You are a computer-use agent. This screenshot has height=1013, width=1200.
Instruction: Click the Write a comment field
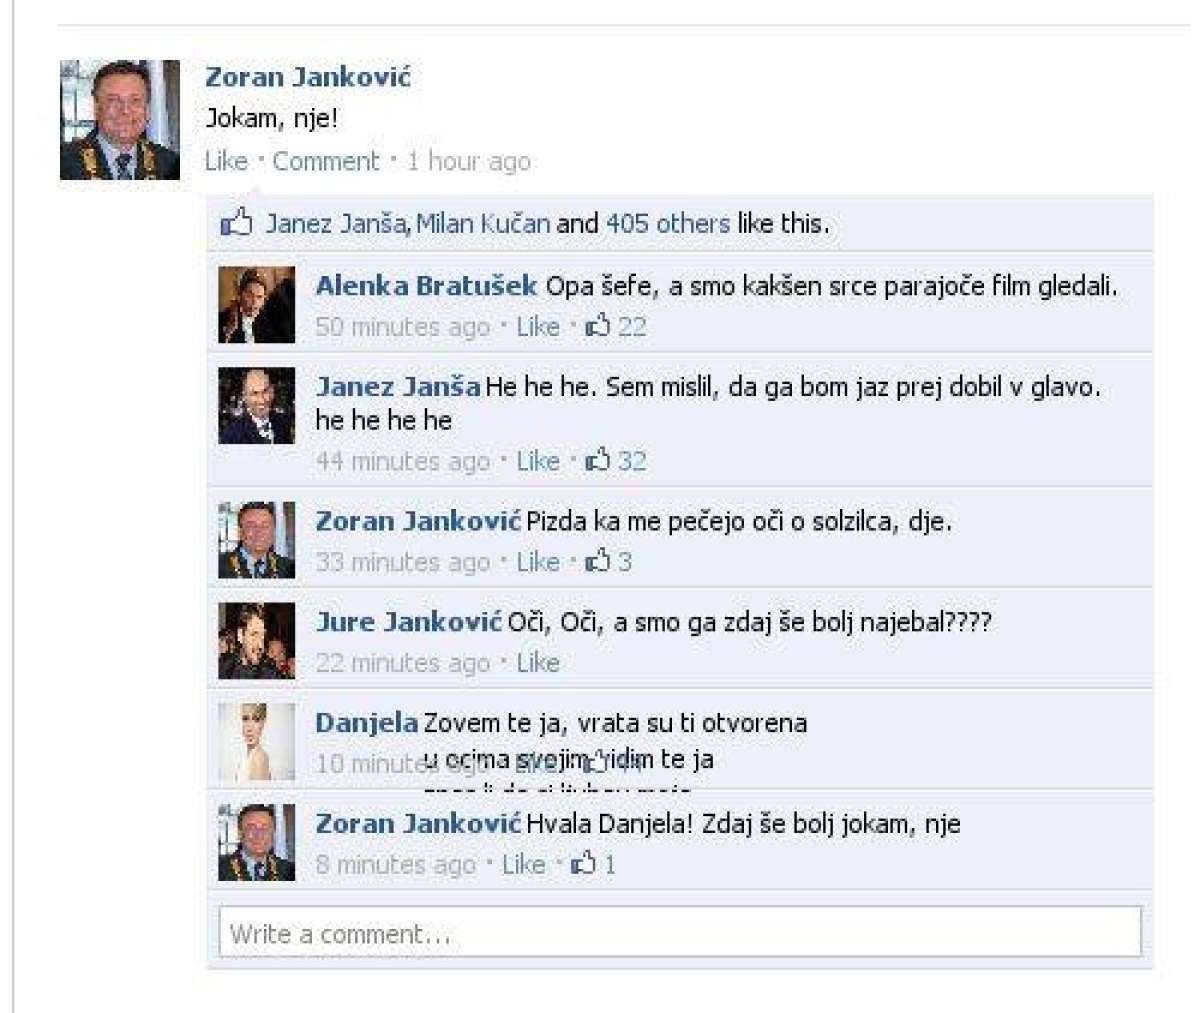click(680, 933)
